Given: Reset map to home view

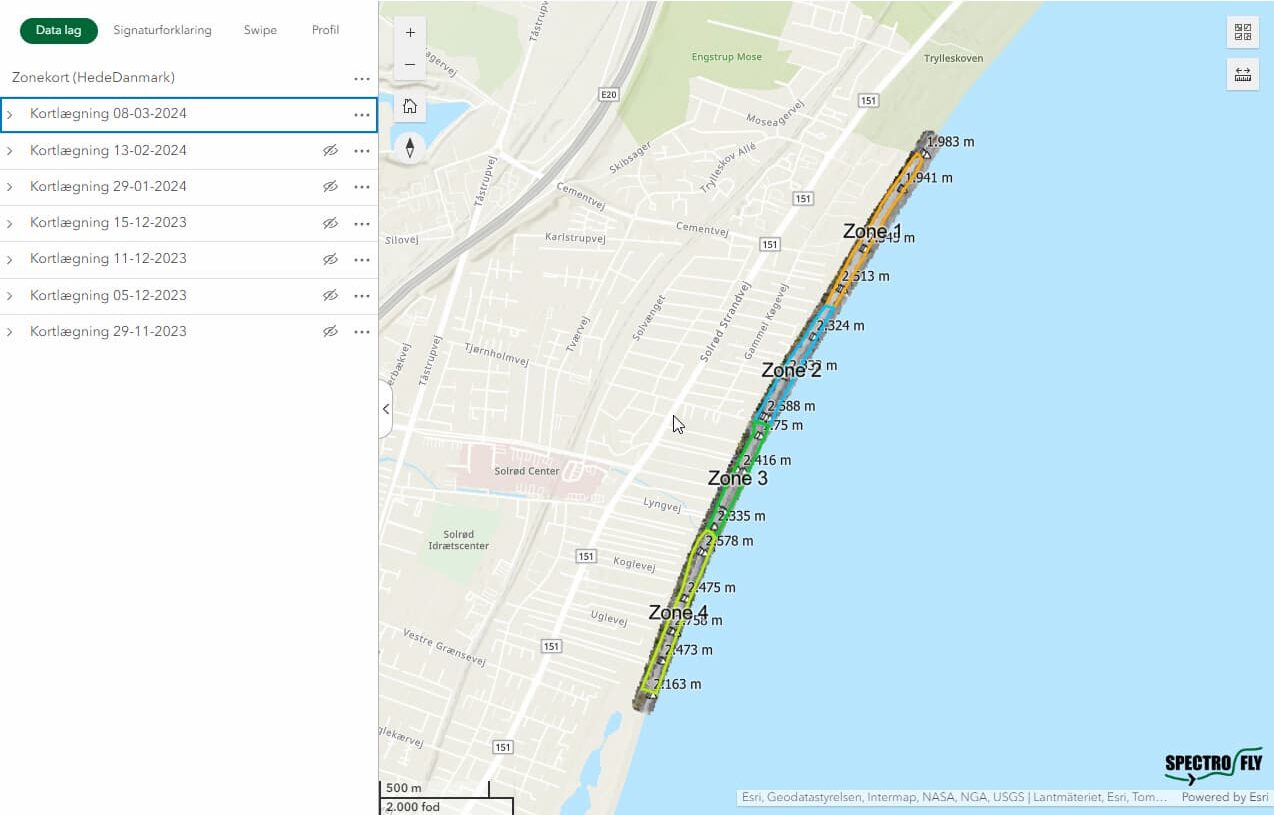Looking at the screenshot, I should coord(410,106).
